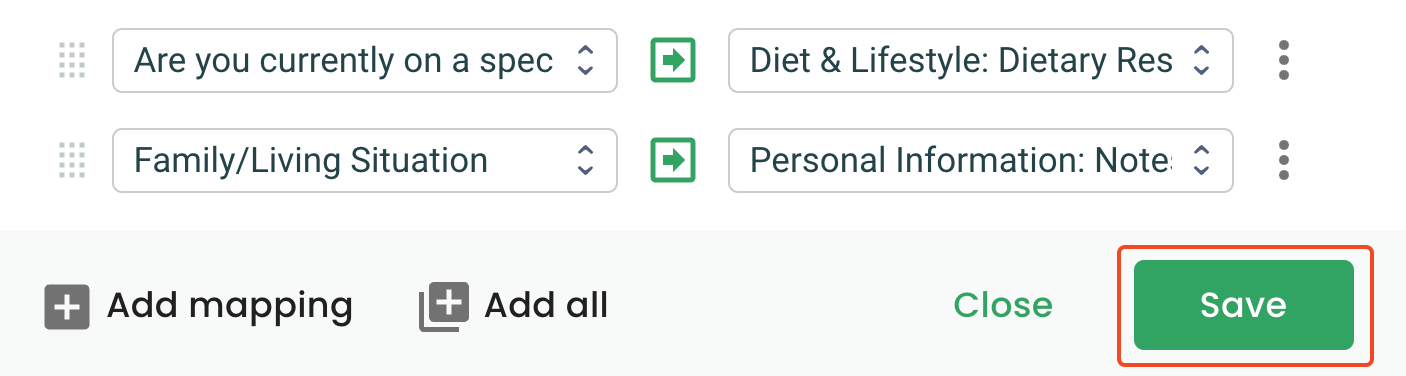Expand the Personal Information: Notes dropdown
1406x376 pixels.
point(981,160)
